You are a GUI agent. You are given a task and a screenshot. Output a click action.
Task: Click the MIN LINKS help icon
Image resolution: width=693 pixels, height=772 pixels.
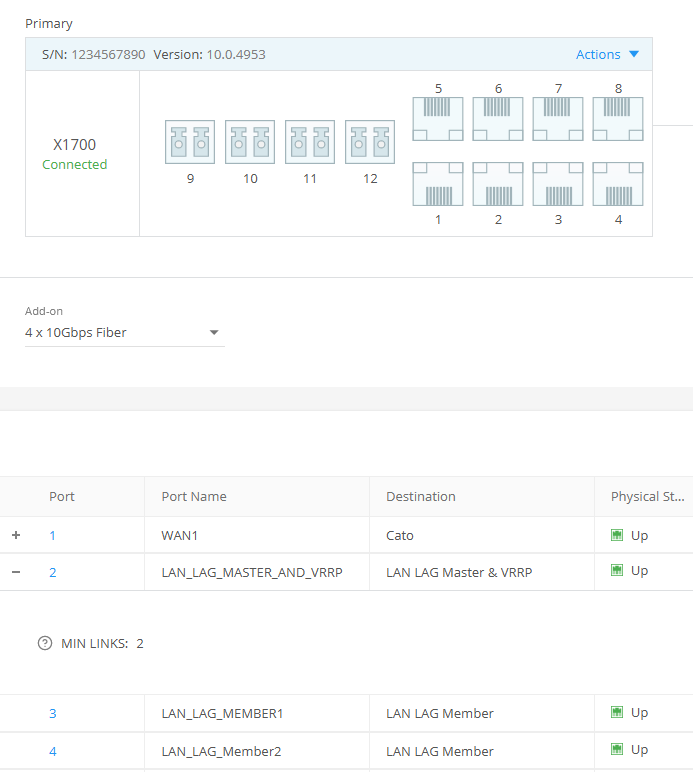[45, 643]
